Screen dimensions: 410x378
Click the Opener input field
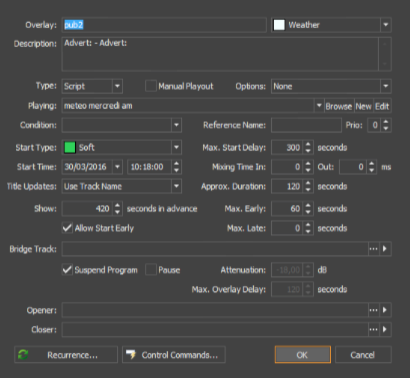click(x=215, y=310)
